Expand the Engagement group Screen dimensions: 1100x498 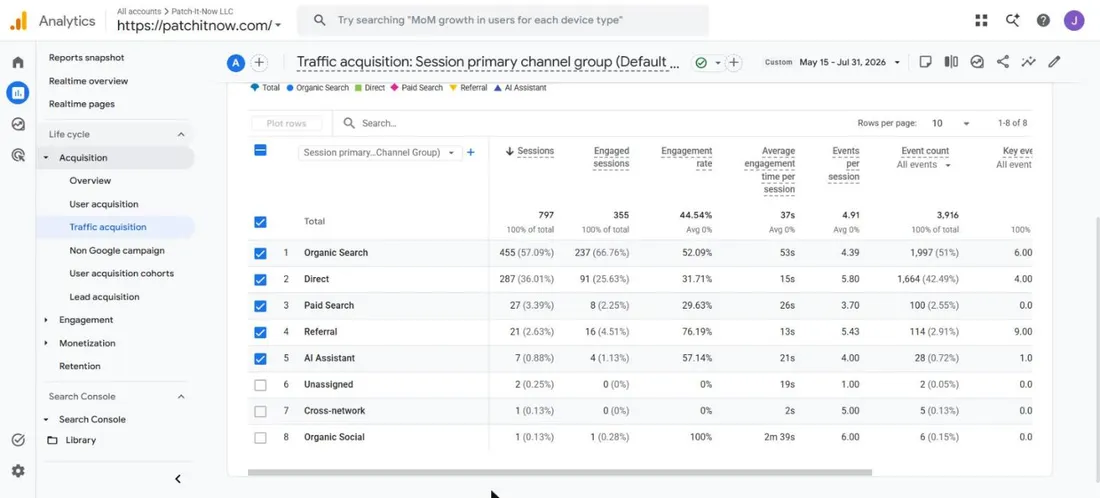click(46, 320)
